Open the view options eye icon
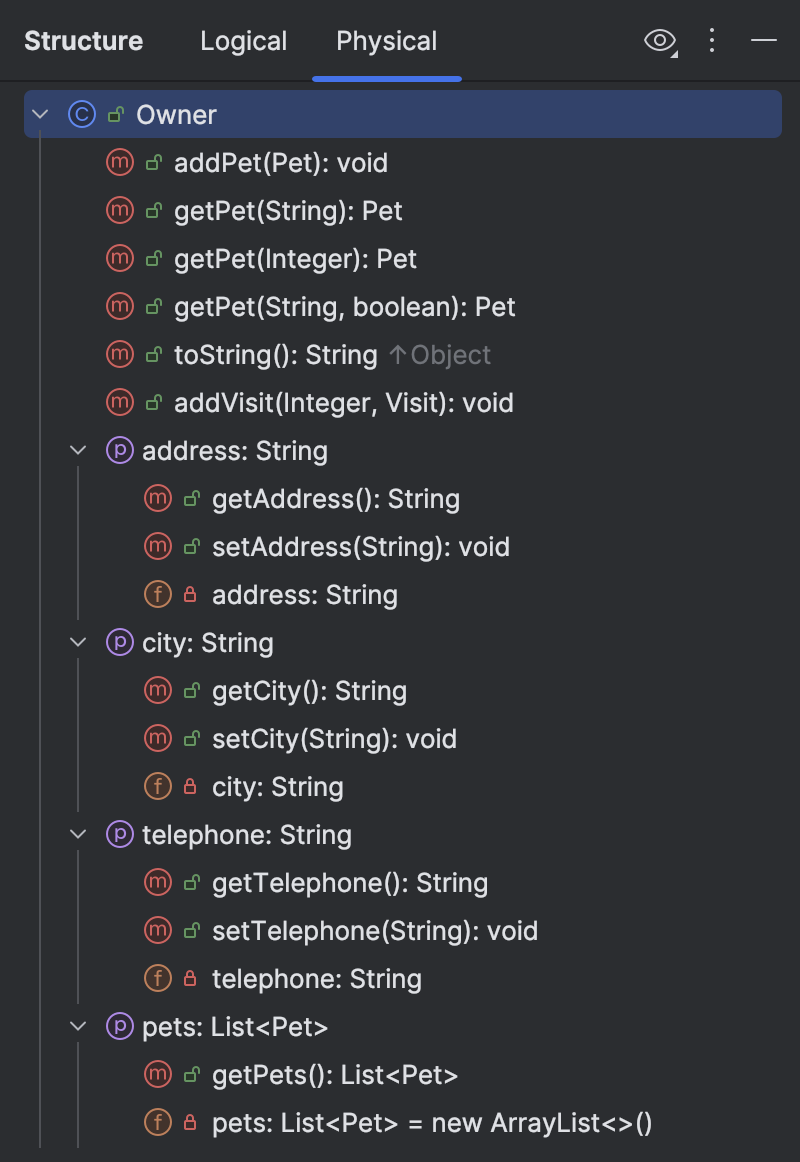 (x=658, y=41)
